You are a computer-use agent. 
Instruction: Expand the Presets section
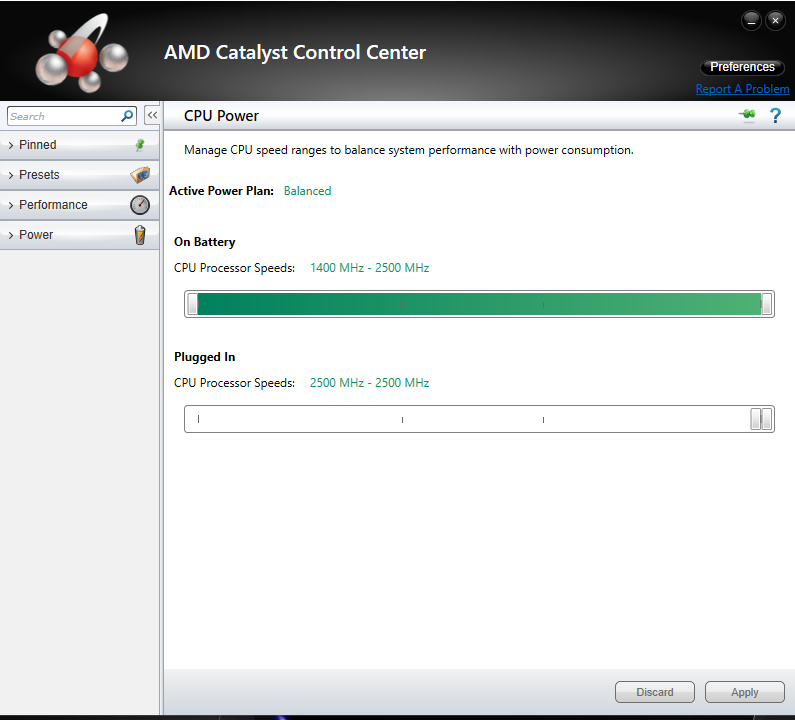click(80, 175)
